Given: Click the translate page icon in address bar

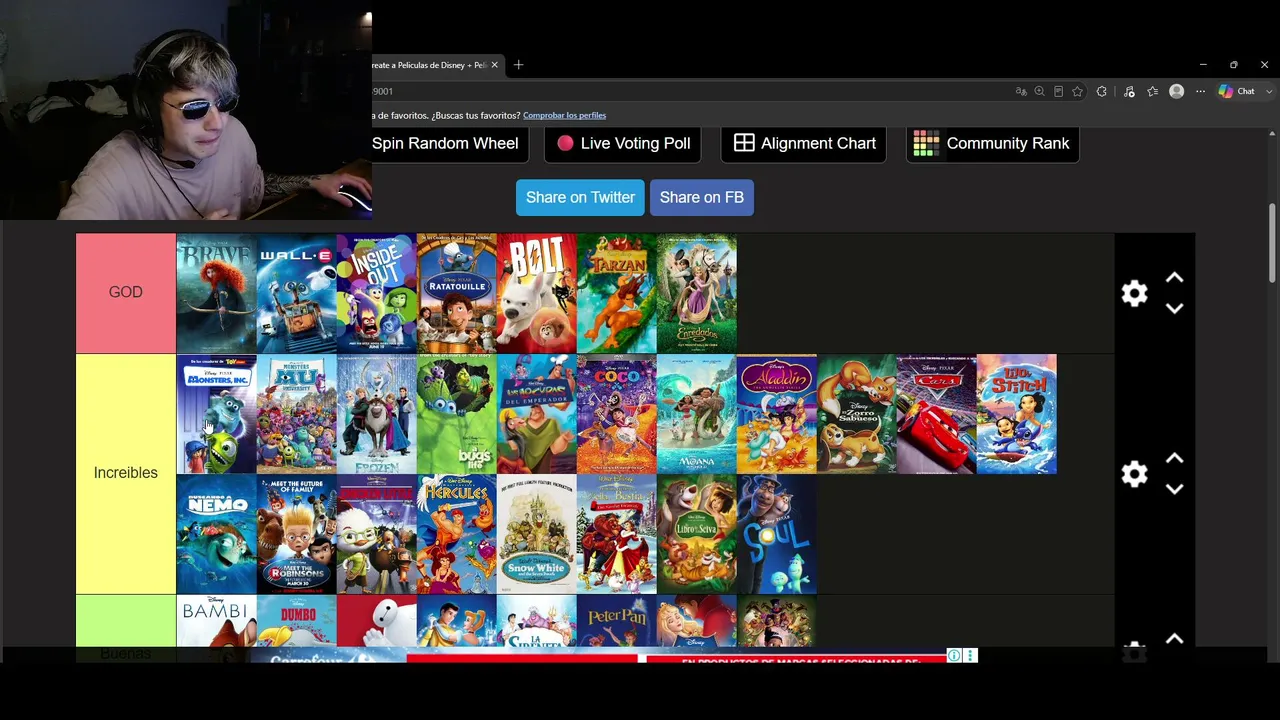Looking at the screenshot, I should pyautogui.click(x=1021, y=91).
